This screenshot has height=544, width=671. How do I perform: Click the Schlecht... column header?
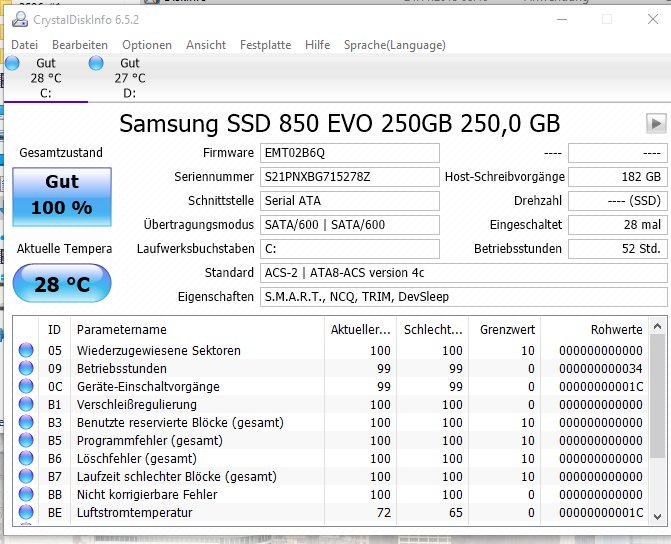tap(433, 330)
